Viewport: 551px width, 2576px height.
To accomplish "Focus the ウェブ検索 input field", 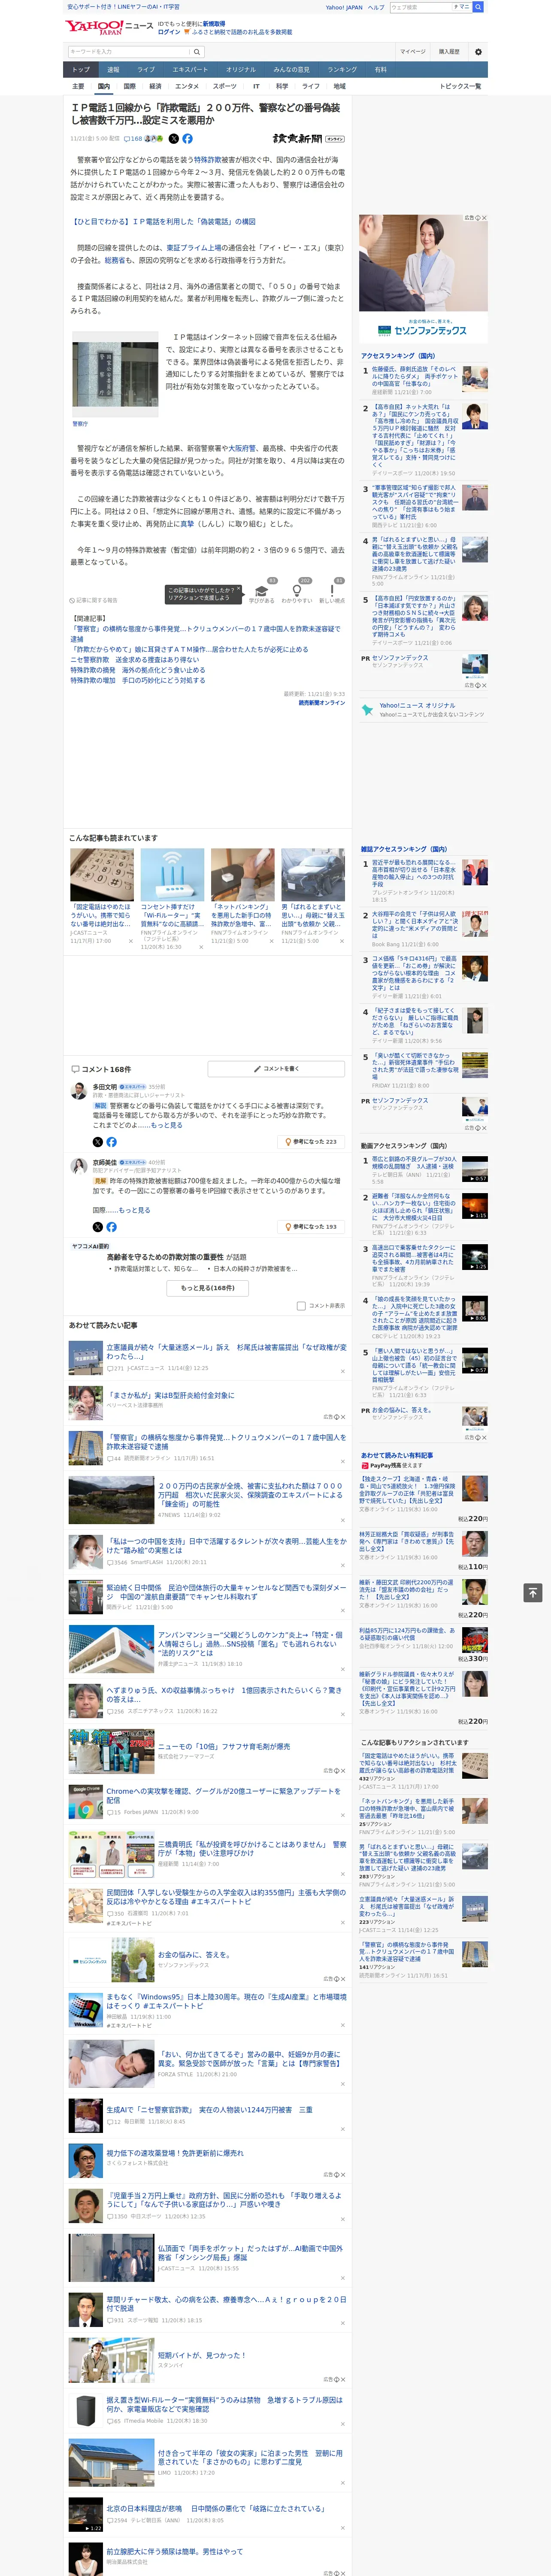I will (x=421, y=7).
